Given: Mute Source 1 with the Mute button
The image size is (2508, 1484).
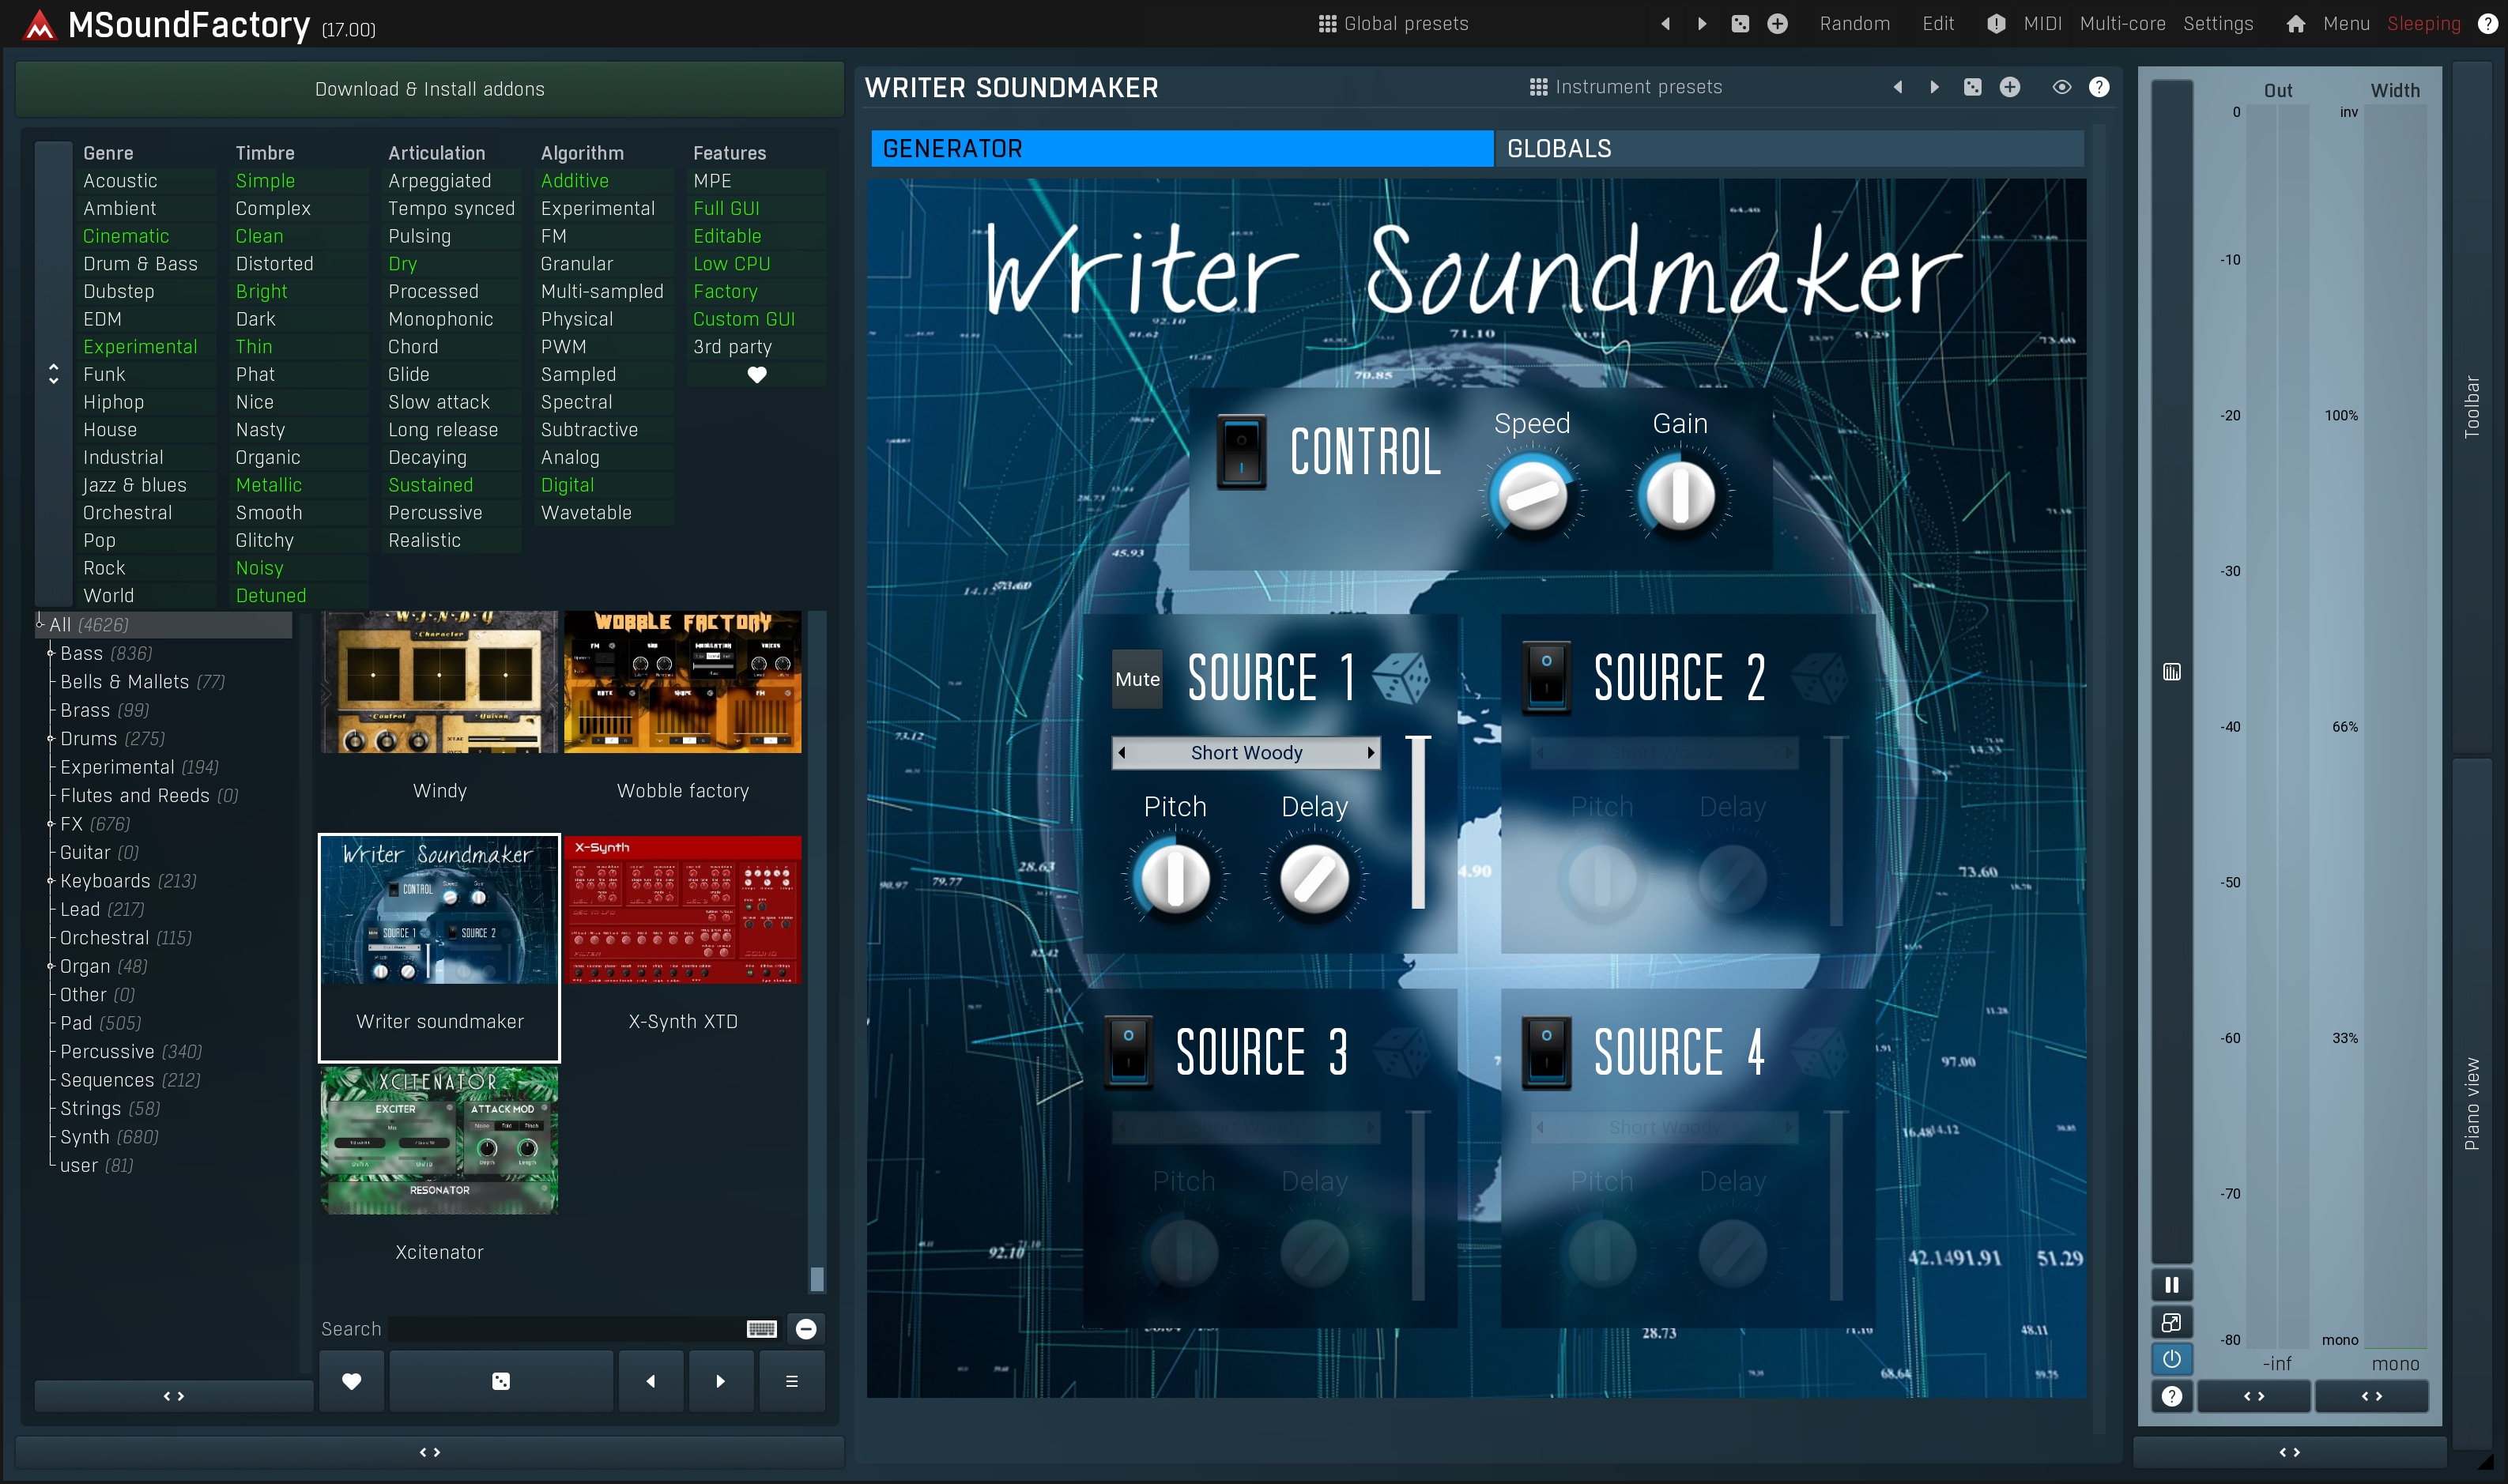Looking at the screenshot, I should click(1137, 679).
